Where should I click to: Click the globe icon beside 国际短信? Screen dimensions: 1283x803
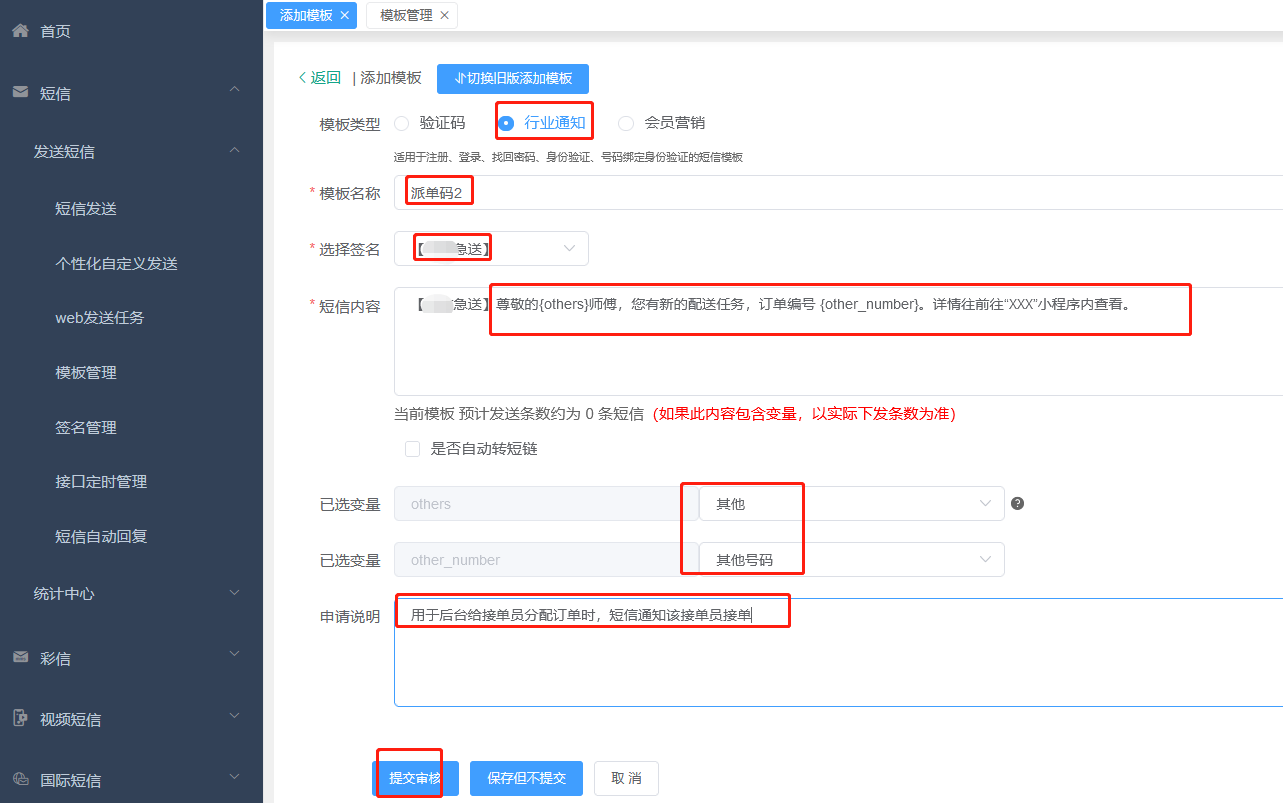click(x=20, y=779)
